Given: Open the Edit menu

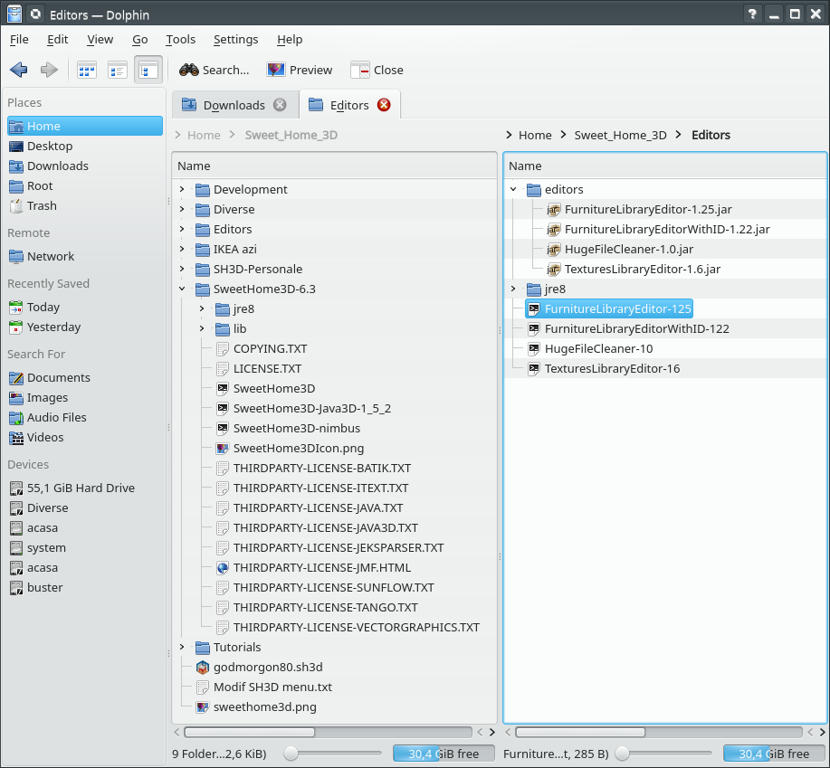Looking at the screenshot, I should point(57,39).
